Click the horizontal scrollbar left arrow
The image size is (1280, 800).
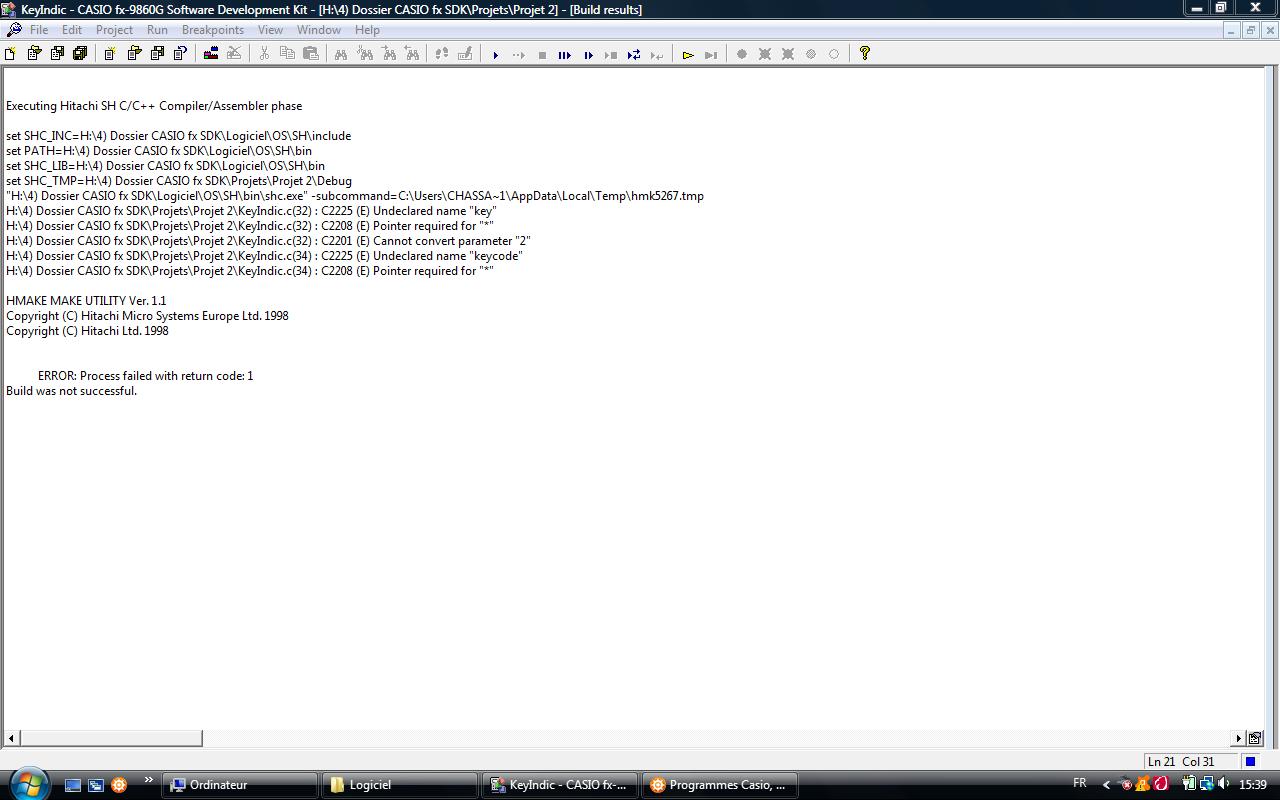click(12, 738)
